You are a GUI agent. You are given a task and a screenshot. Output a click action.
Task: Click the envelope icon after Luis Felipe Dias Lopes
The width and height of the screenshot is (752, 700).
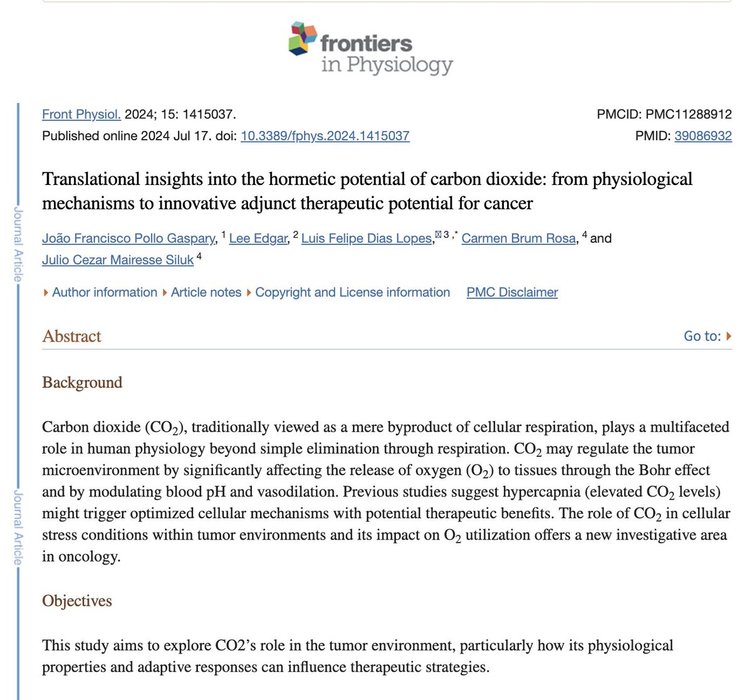438,234
